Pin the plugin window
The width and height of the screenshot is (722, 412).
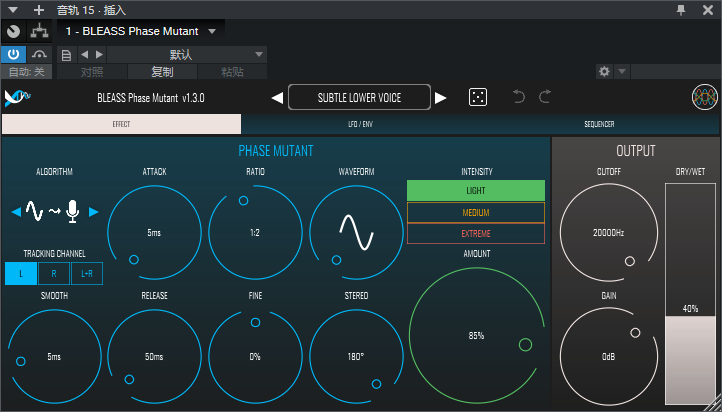(x=681, y=10)
